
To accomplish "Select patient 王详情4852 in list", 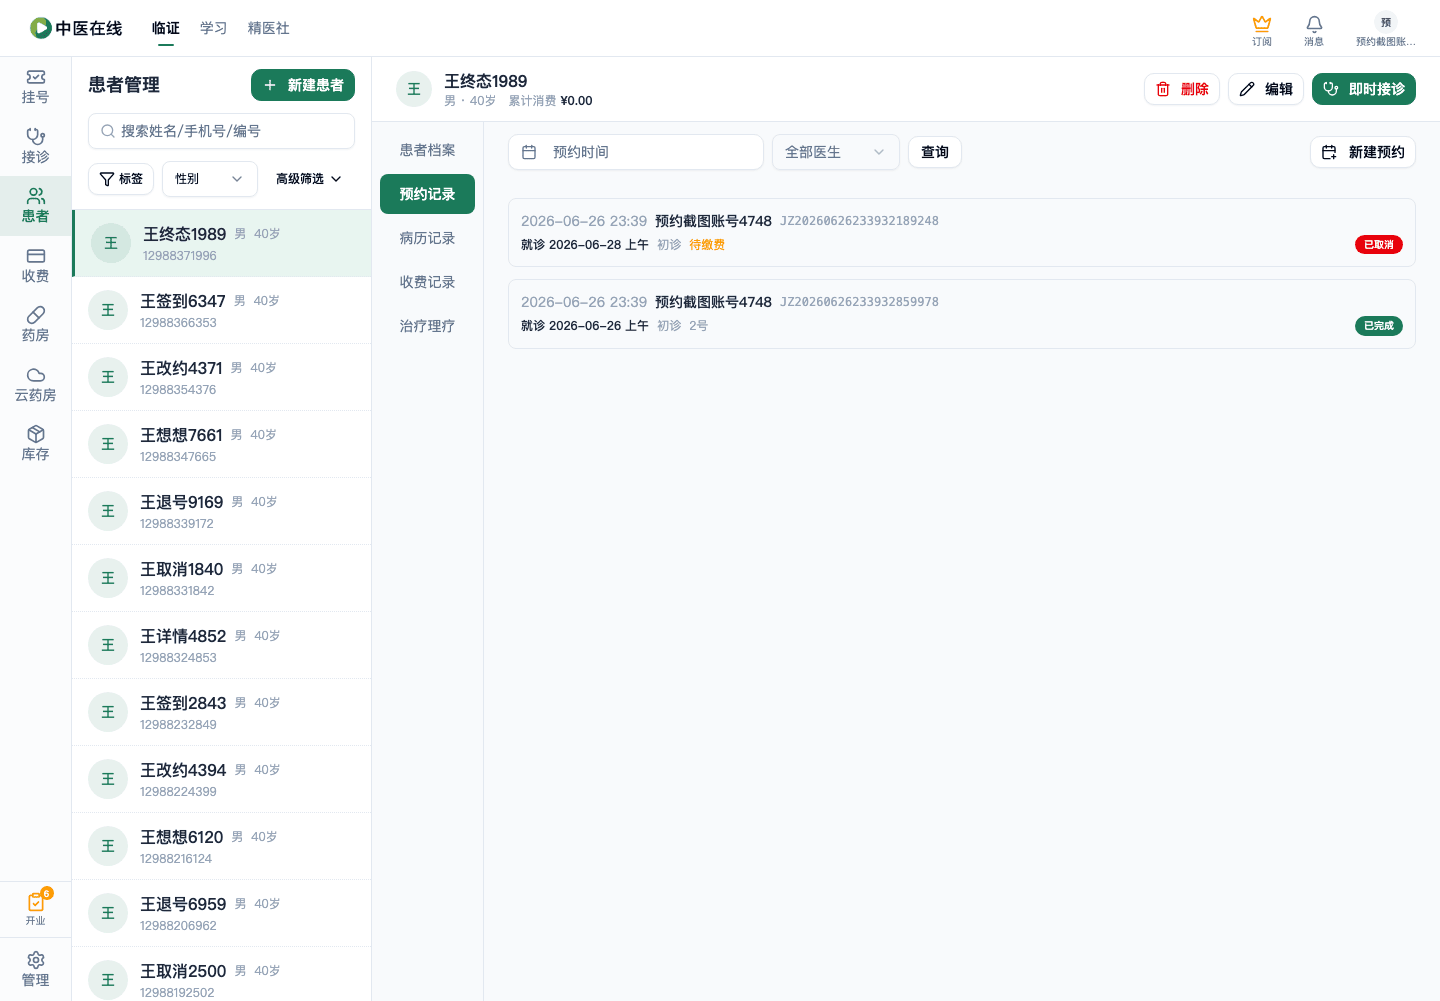I will [221, 645].
